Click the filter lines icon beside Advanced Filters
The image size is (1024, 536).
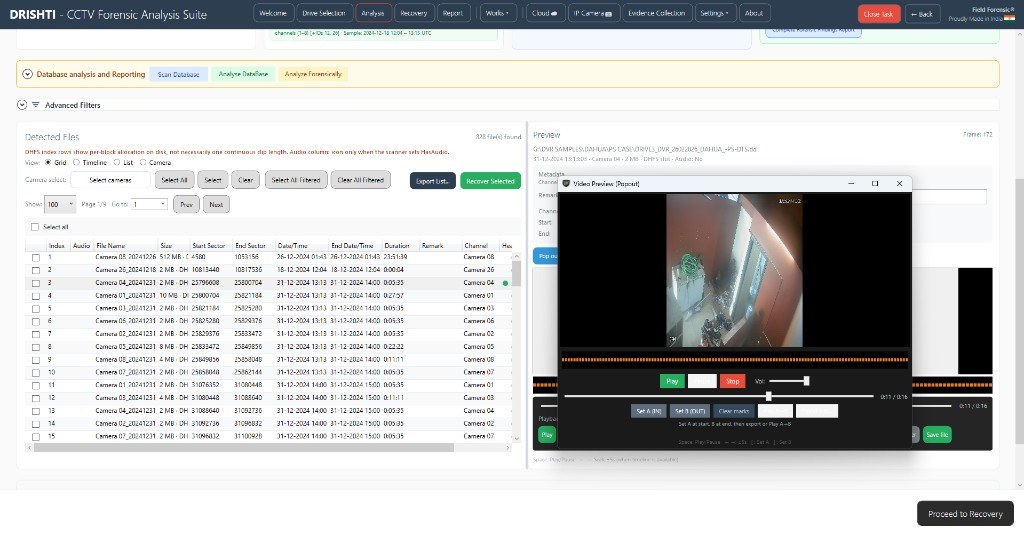coord(36,104)
